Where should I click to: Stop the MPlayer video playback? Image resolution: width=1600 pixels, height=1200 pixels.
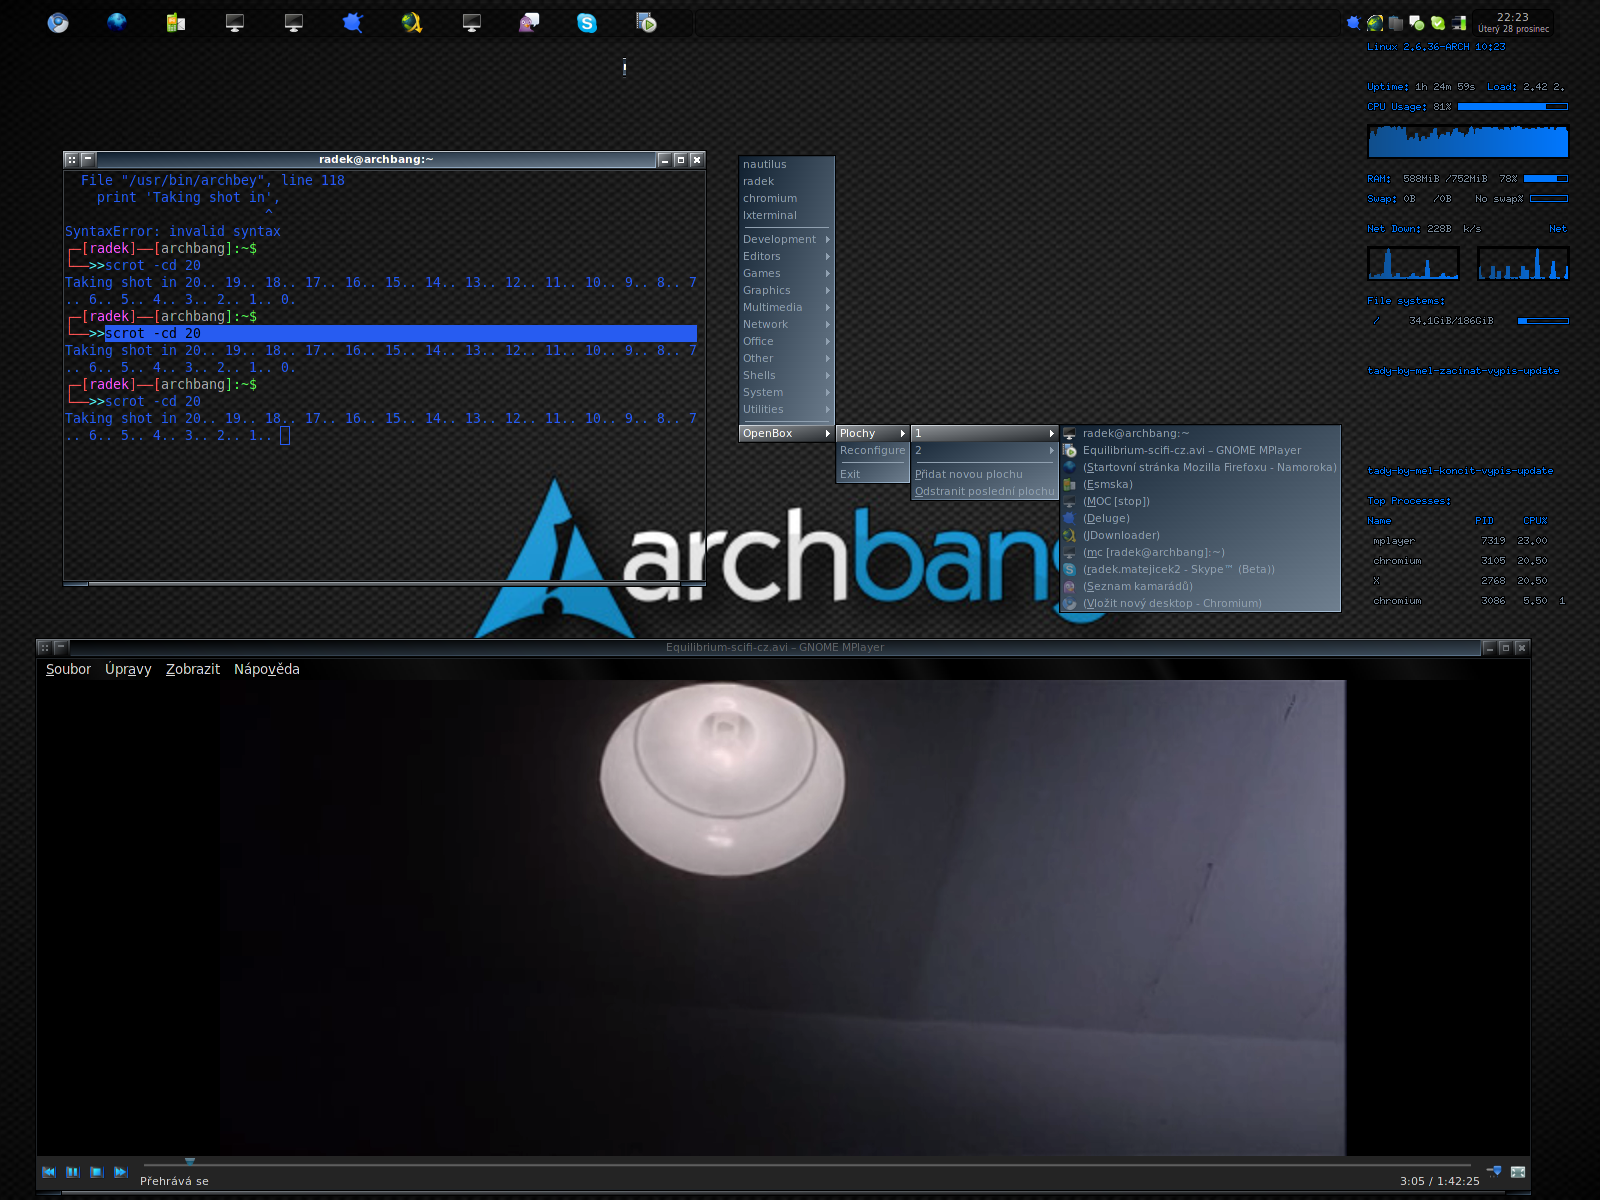pyautogui.click(x=96, y=1172)
